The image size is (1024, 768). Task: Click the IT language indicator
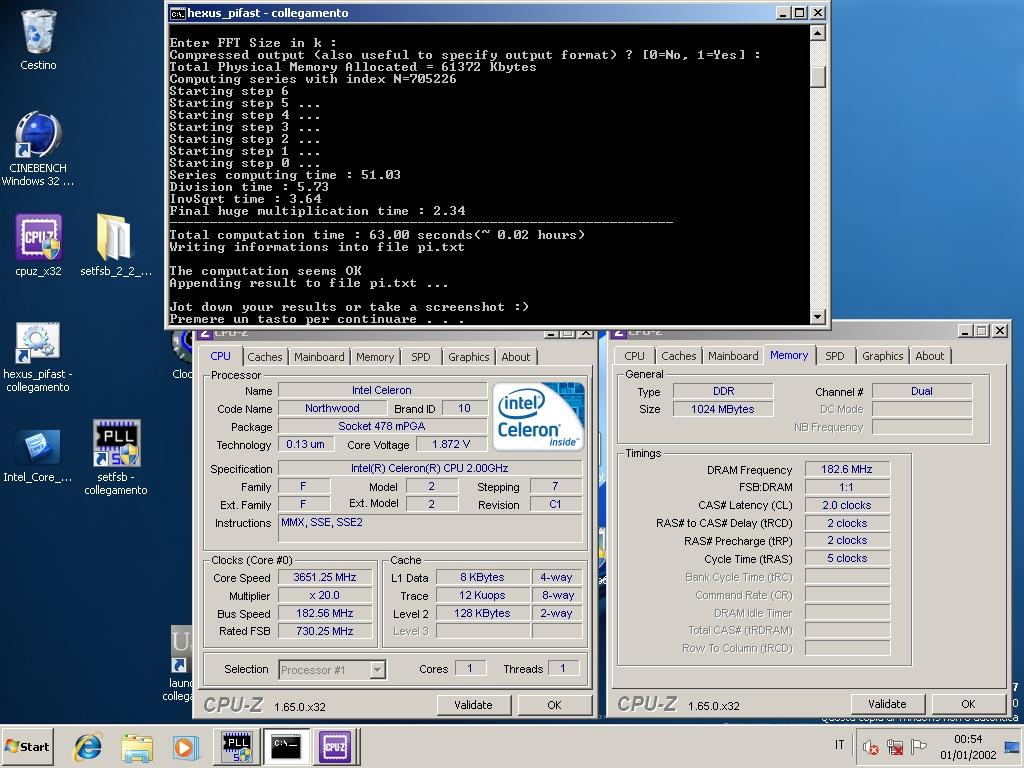tap(839, 744)
